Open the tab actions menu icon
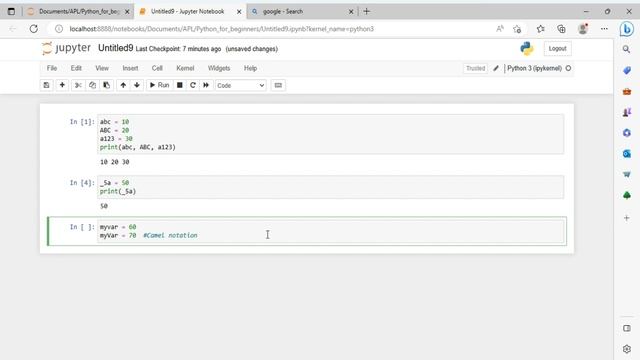This screenshot has width=640, height=360. click(x=11, y=11)
